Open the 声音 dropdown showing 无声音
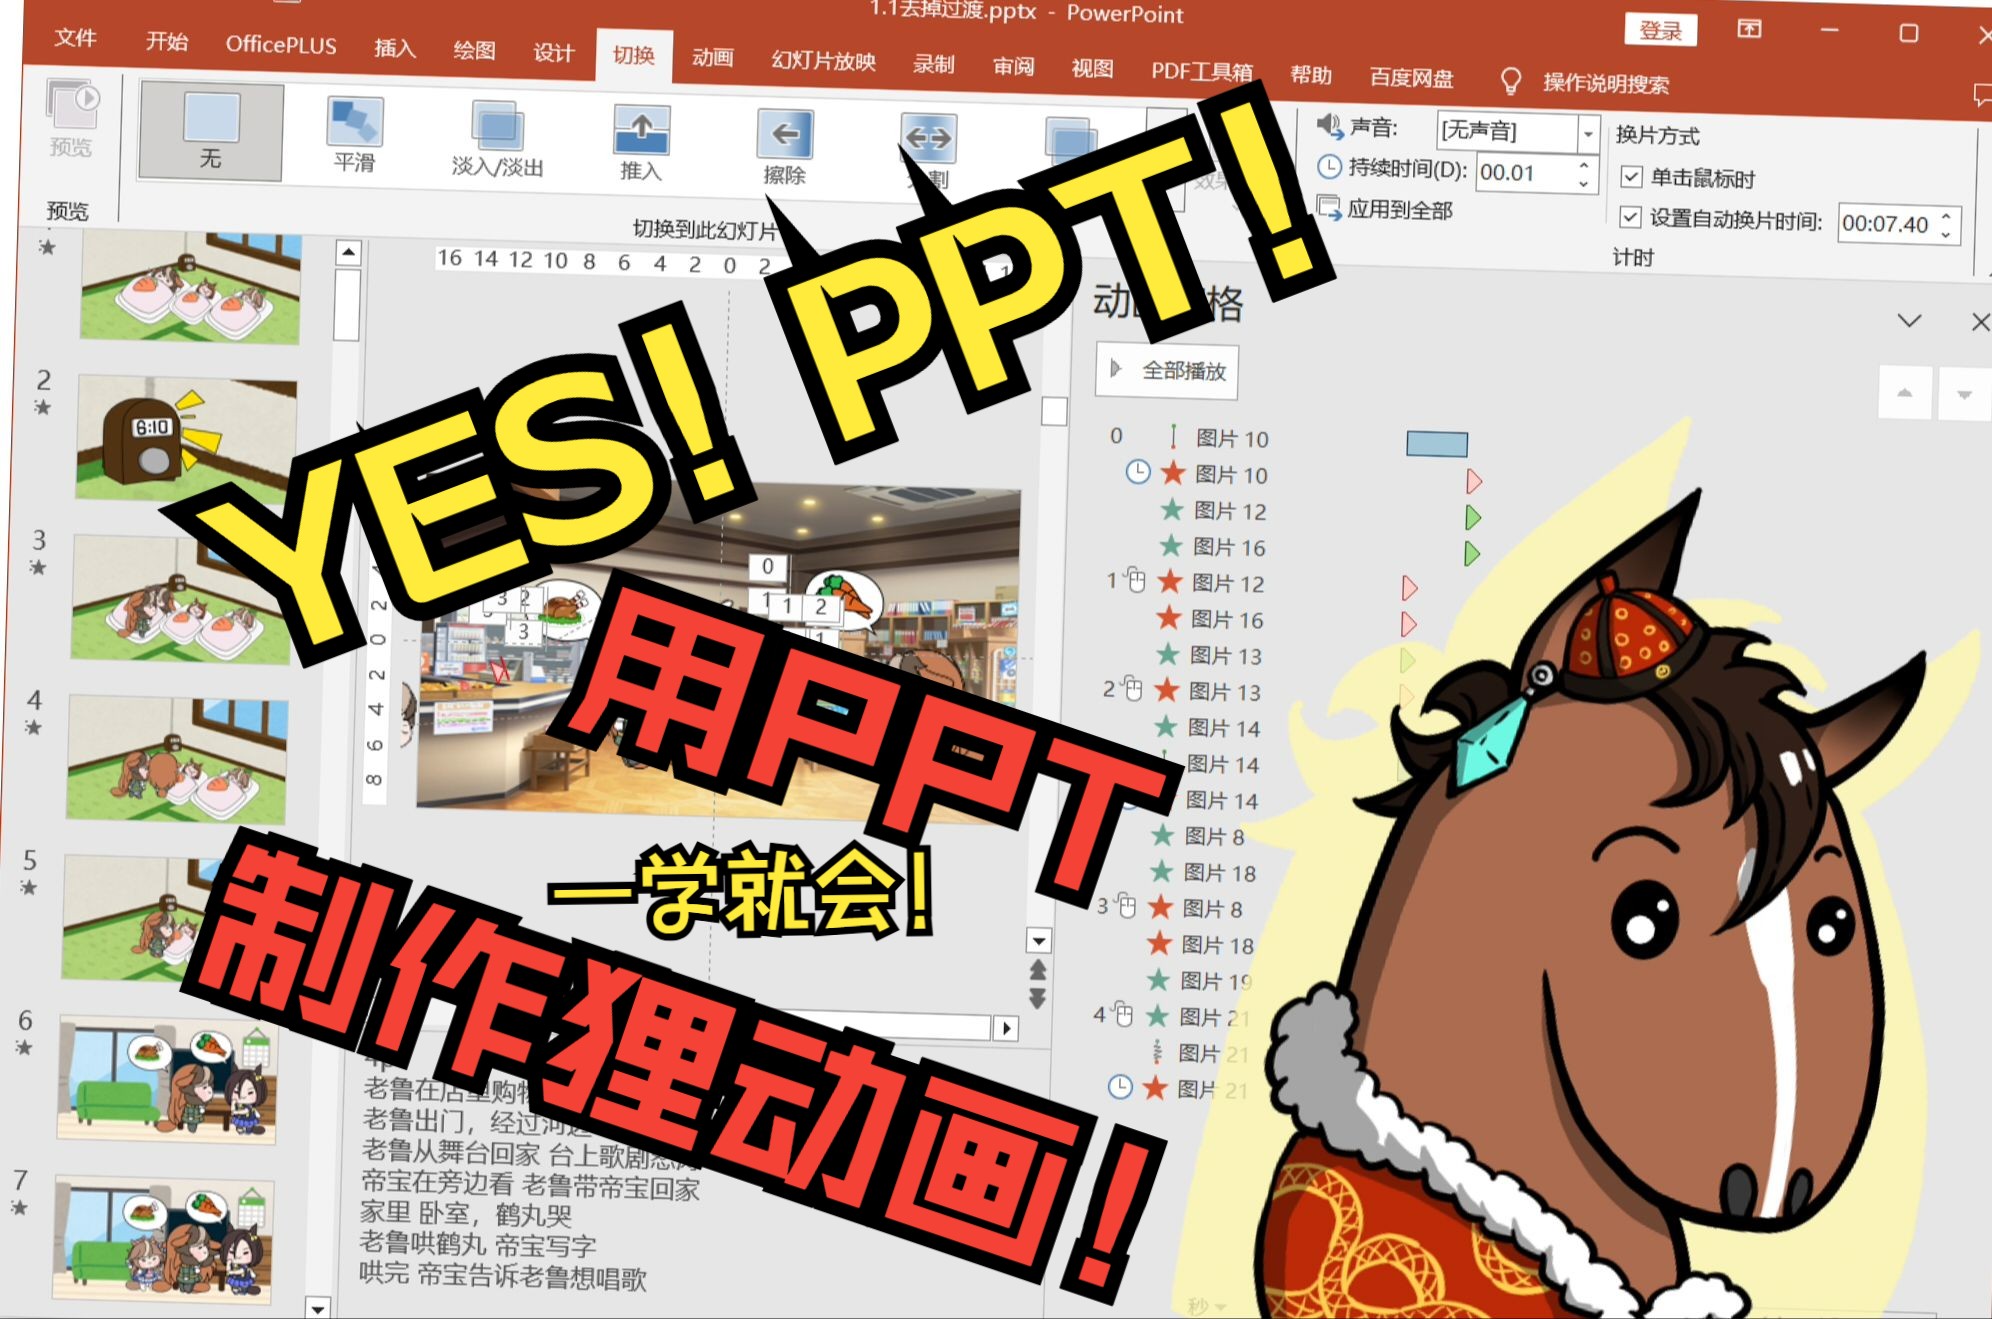 pyautogui.click(x=1588, y=133)
